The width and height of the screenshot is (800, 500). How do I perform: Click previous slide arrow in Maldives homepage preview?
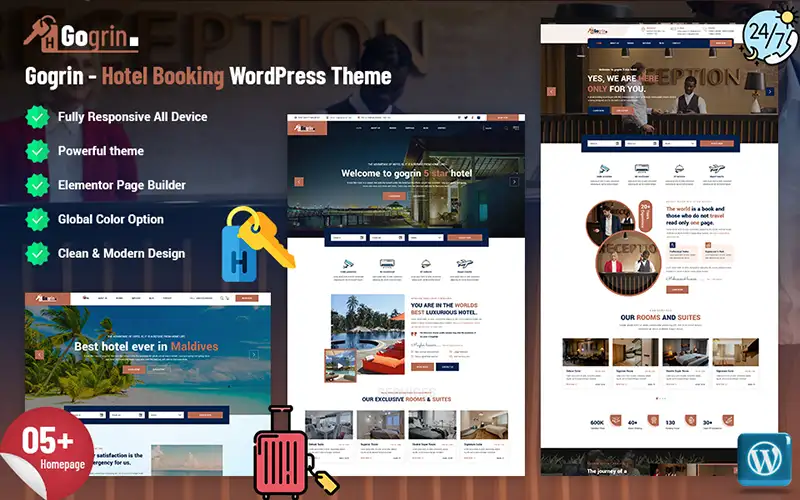pyautogui.click(x=39, y=355)
